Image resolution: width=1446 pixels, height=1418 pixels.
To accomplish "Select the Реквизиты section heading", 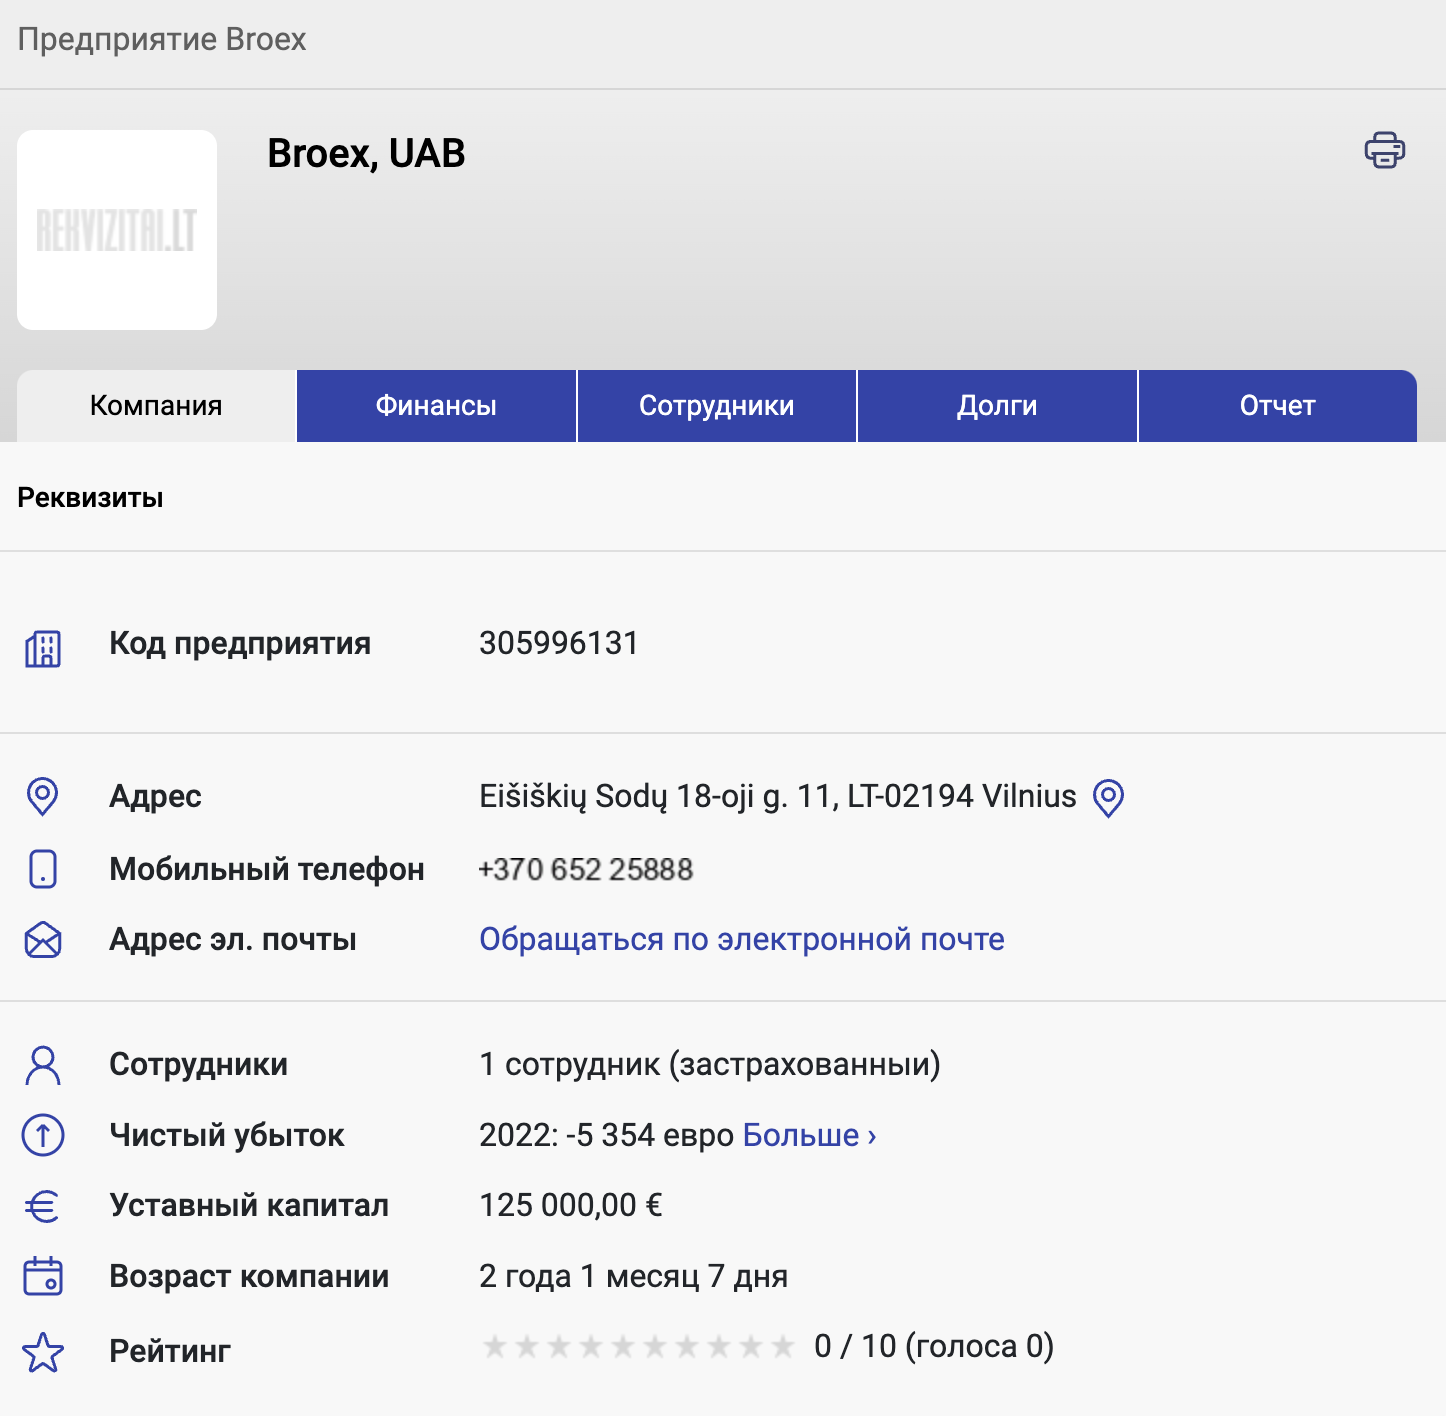I will click(90, 497).
